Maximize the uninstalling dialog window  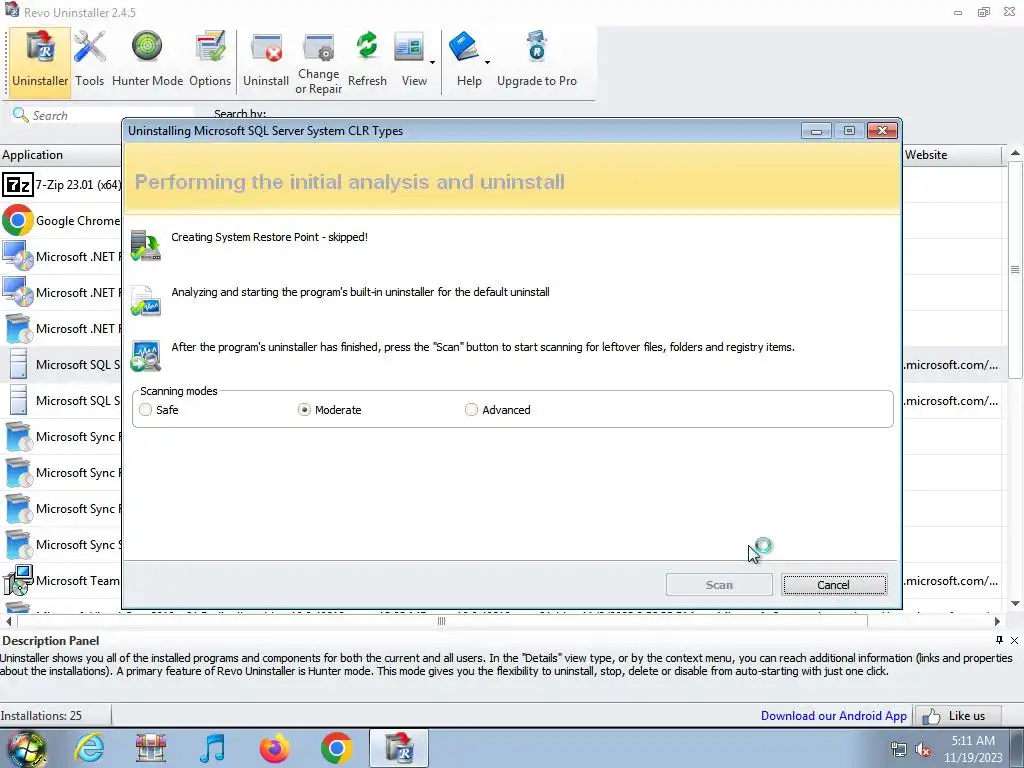coord(849,131)
